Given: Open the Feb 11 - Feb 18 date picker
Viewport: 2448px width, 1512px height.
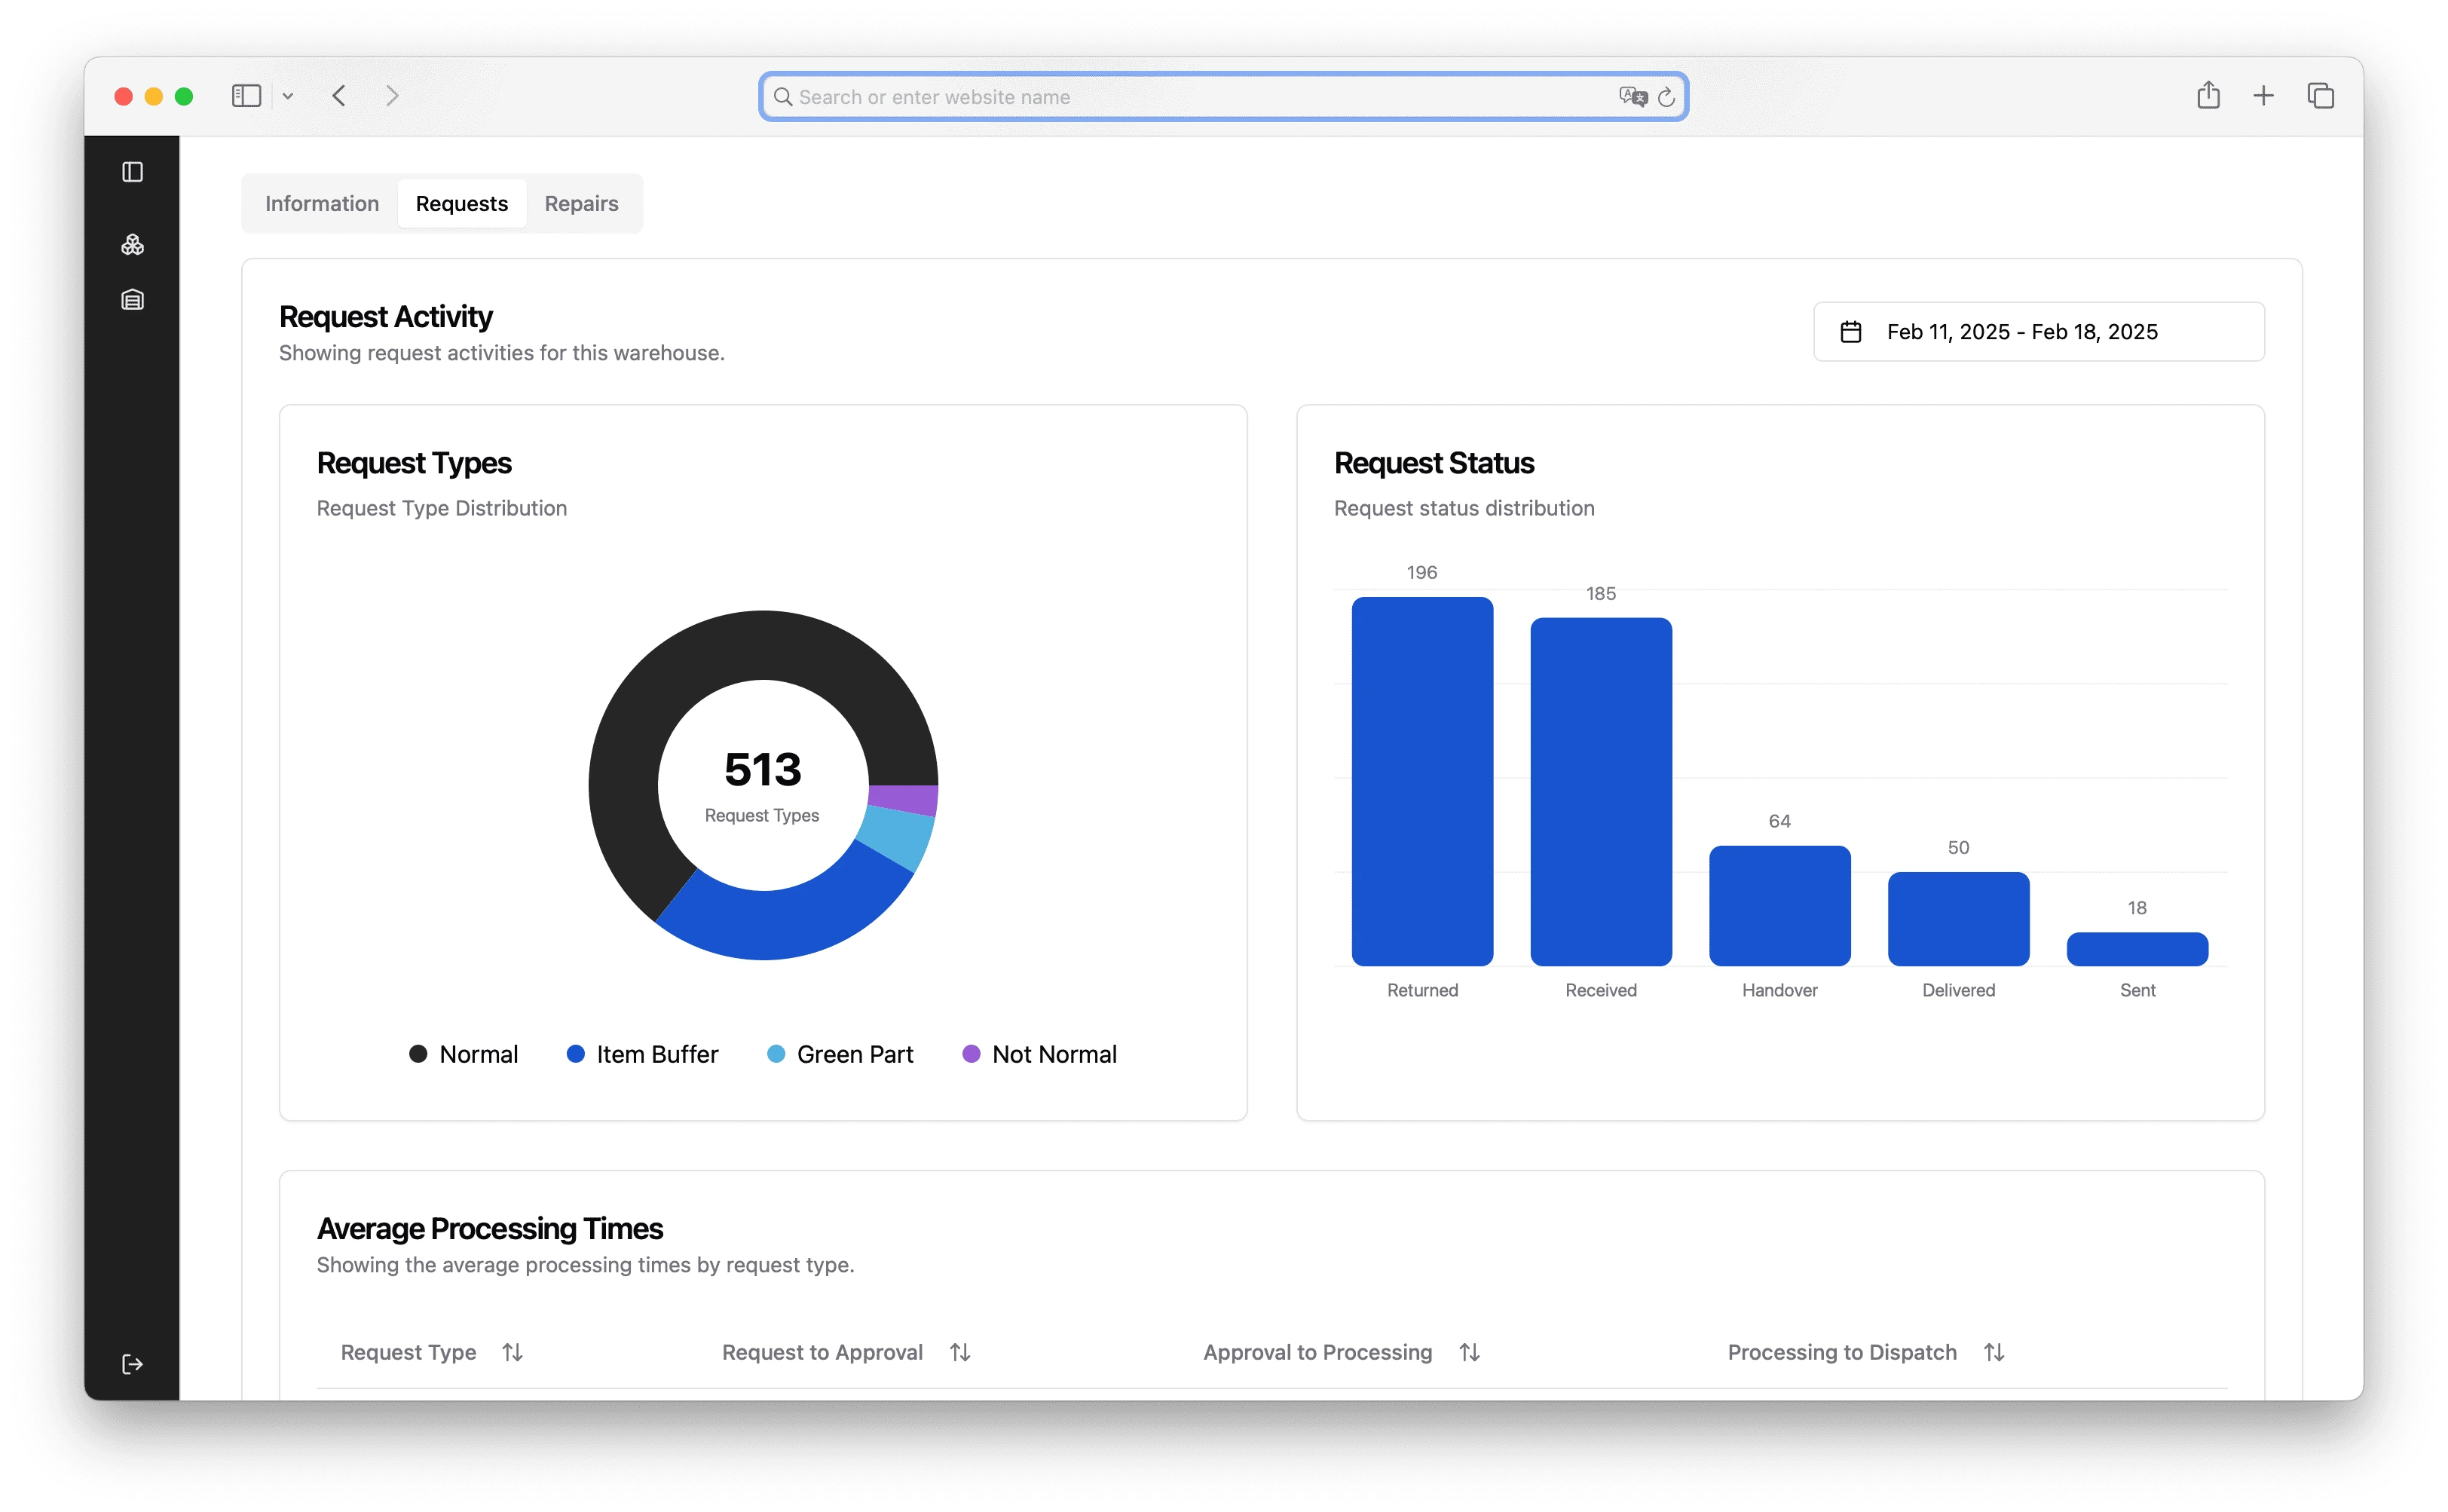Looking at the screenshot, I should click(2021, 331).
